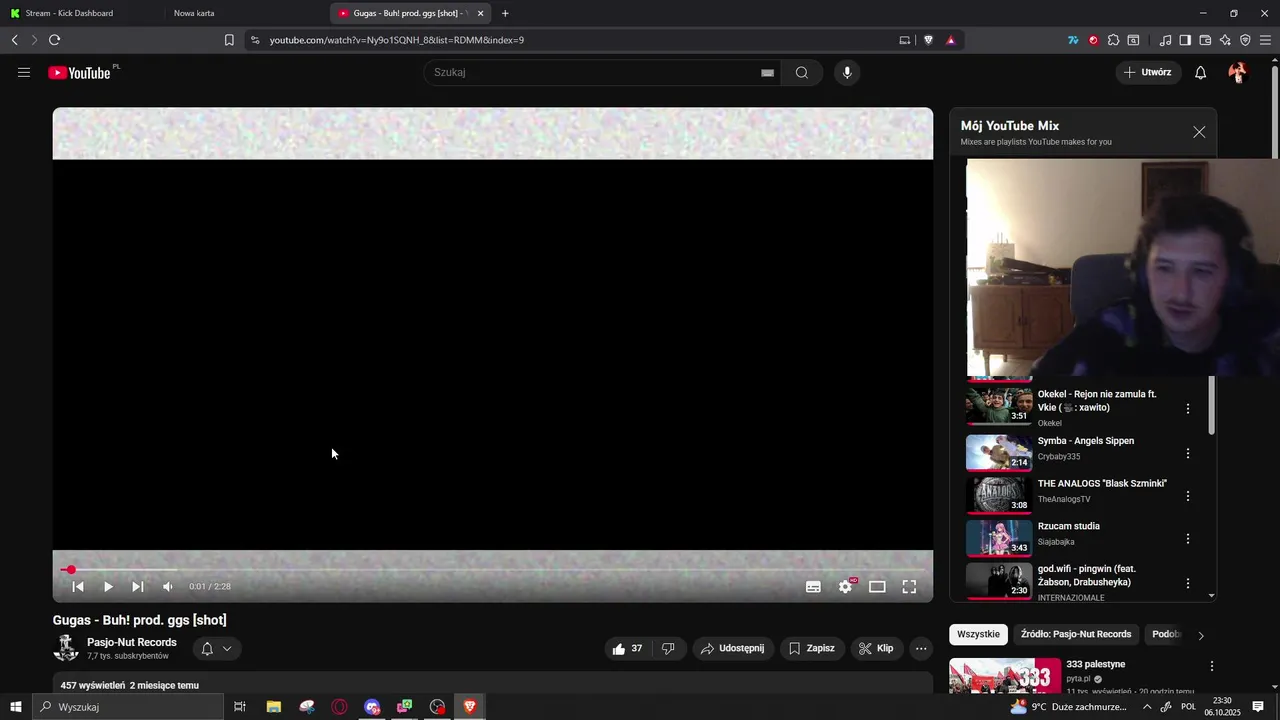Close the Mój YouTube Mix playlist panel
Image resolution: width=1280 pixels, height=720 pixels.
click(1199, 132)
